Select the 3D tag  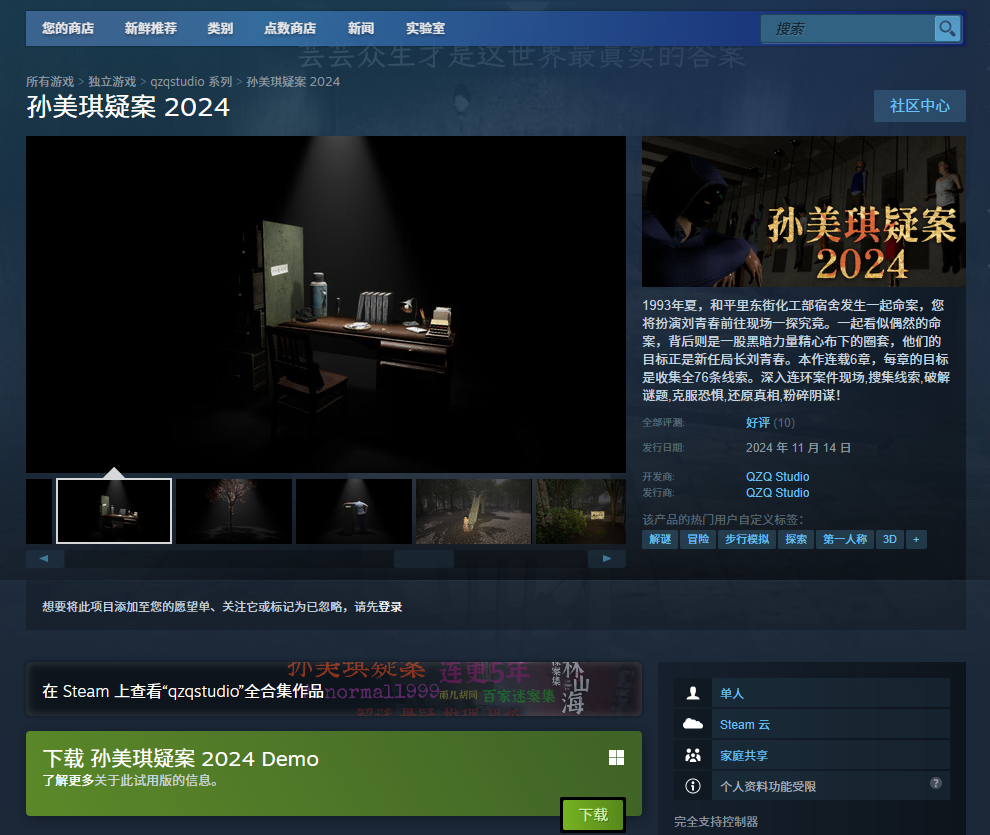point(890,539)
